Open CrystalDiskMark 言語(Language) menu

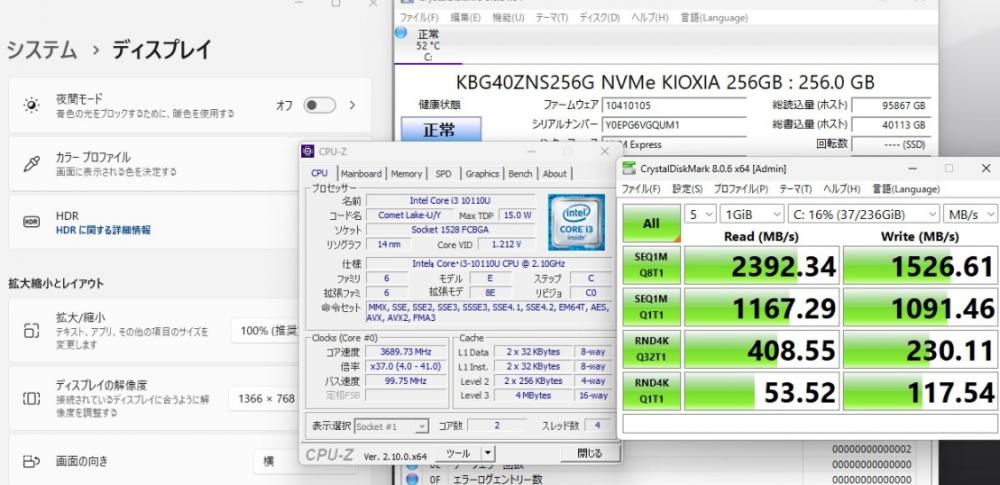(906, 189)
